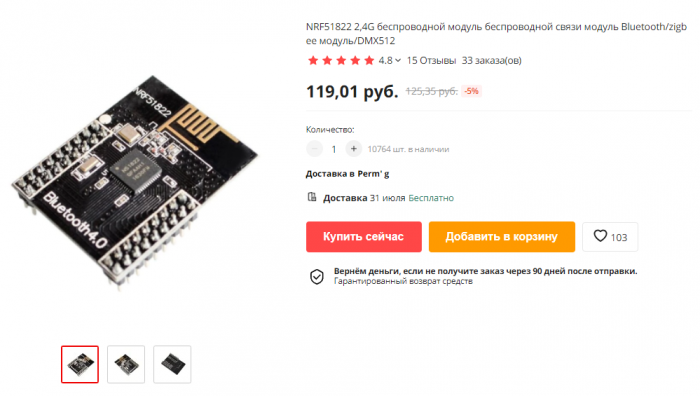Image resolution: width=700 pixels, height=396 pixels.
Task: Click the Гарантированный возврат средств text
Action: pyautogui.click(x=403, y=281)
